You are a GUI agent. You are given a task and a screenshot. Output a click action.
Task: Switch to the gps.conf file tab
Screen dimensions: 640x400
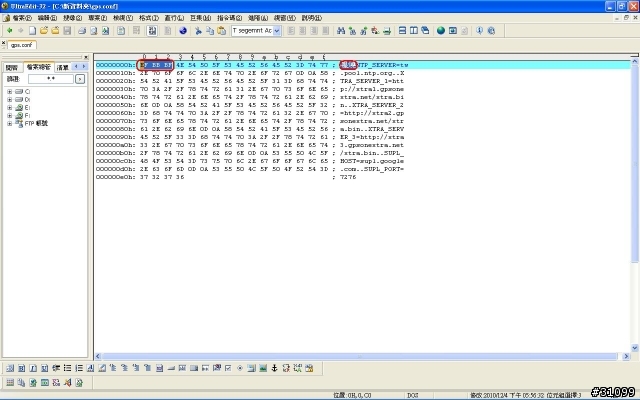point(22,45)
